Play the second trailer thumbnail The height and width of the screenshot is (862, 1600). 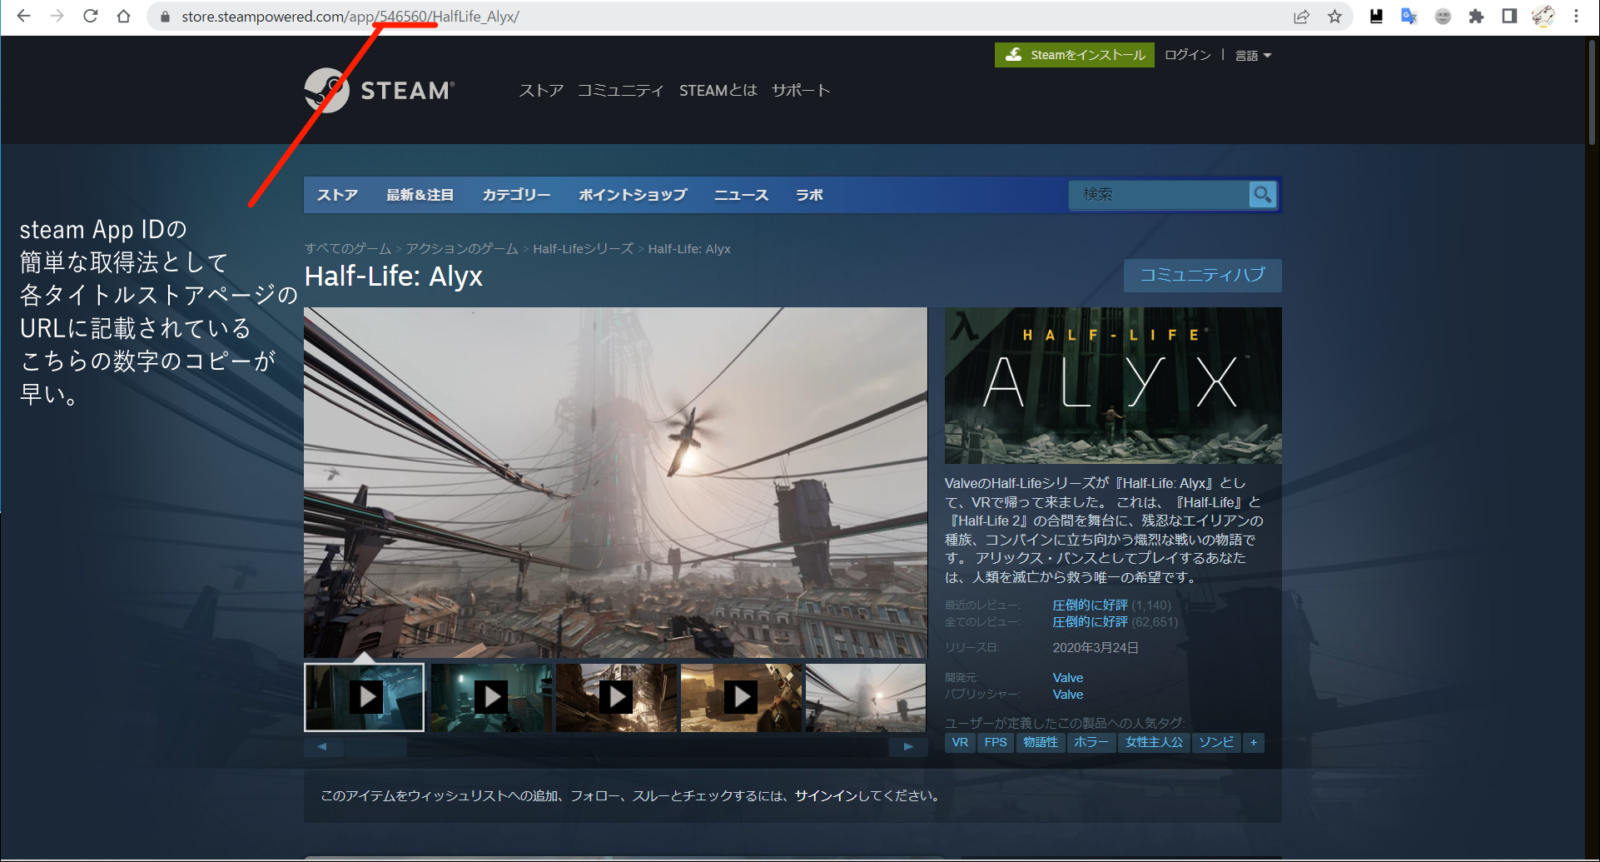point(490,697)
